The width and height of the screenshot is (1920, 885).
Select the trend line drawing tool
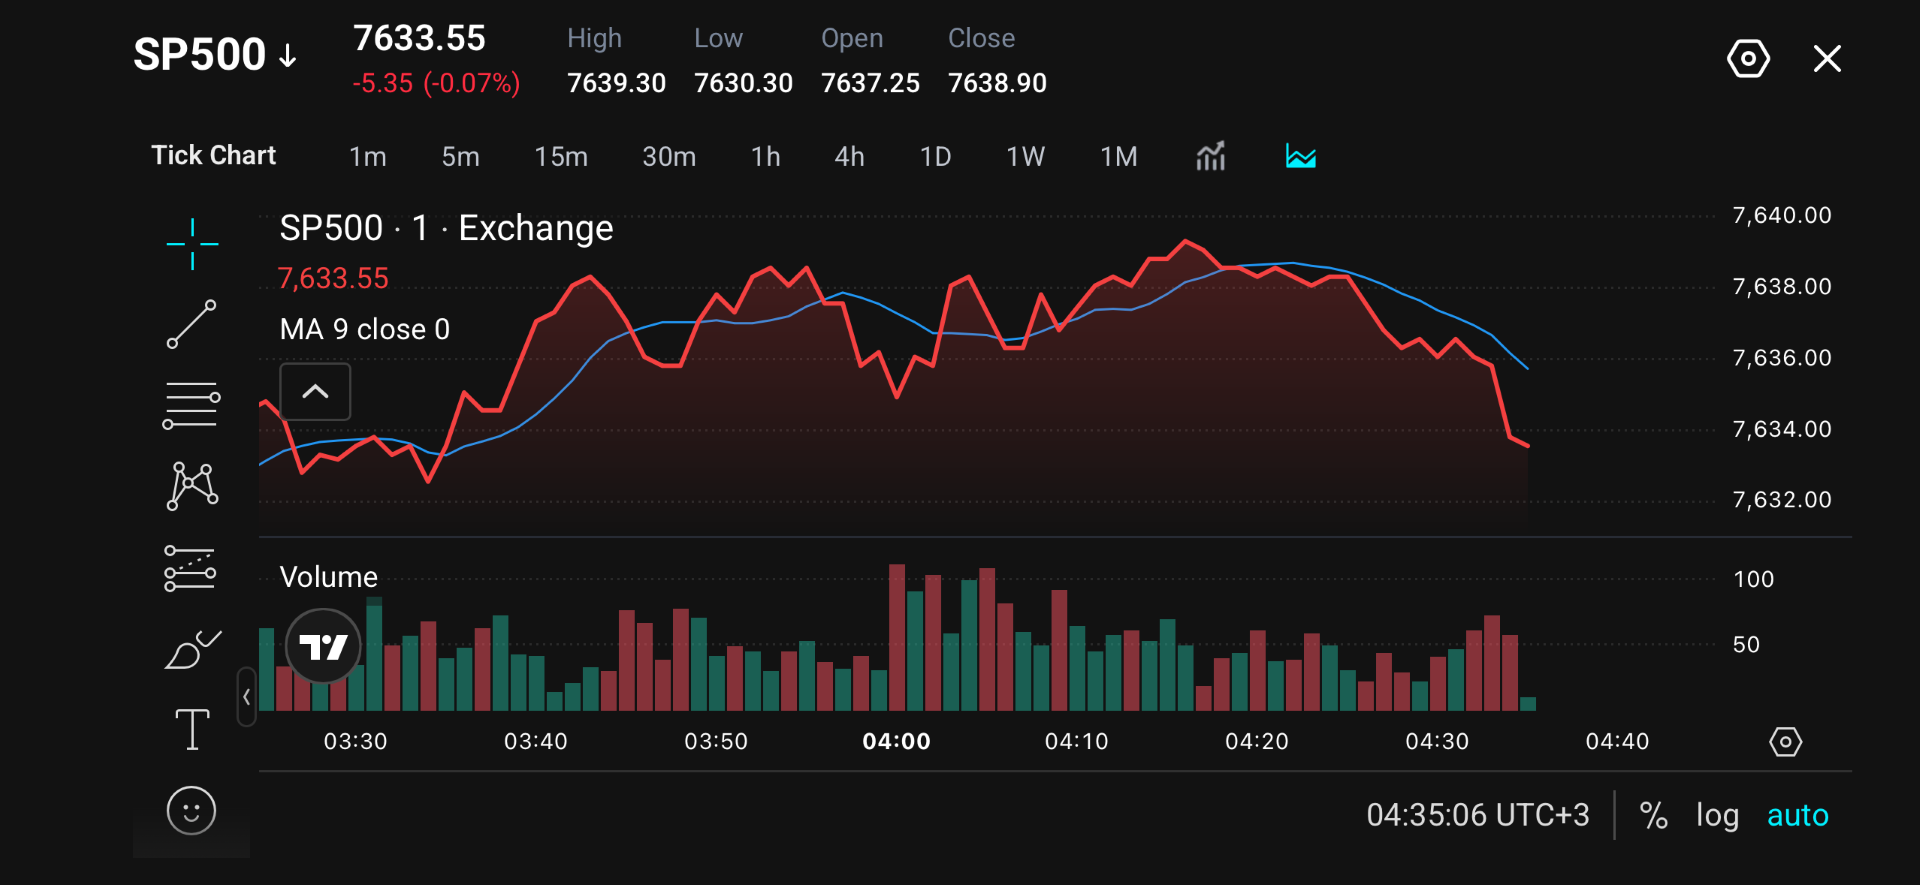192,324
